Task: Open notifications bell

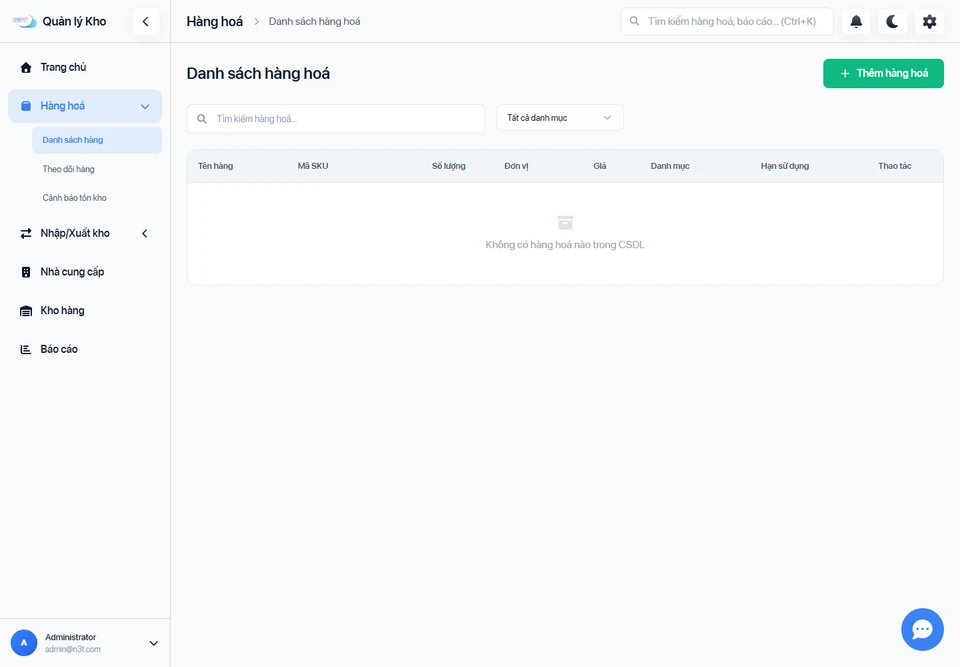Action: tap(856, 21)
